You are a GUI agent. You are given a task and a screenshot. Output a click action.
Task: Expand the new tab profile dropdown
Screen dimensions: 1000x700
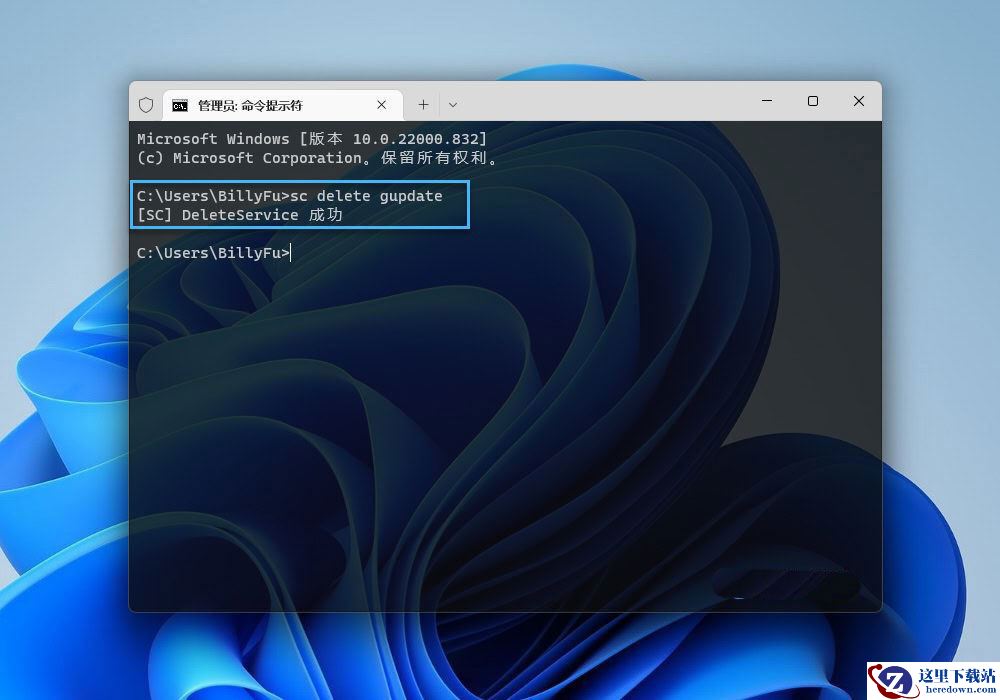[453, 105]
